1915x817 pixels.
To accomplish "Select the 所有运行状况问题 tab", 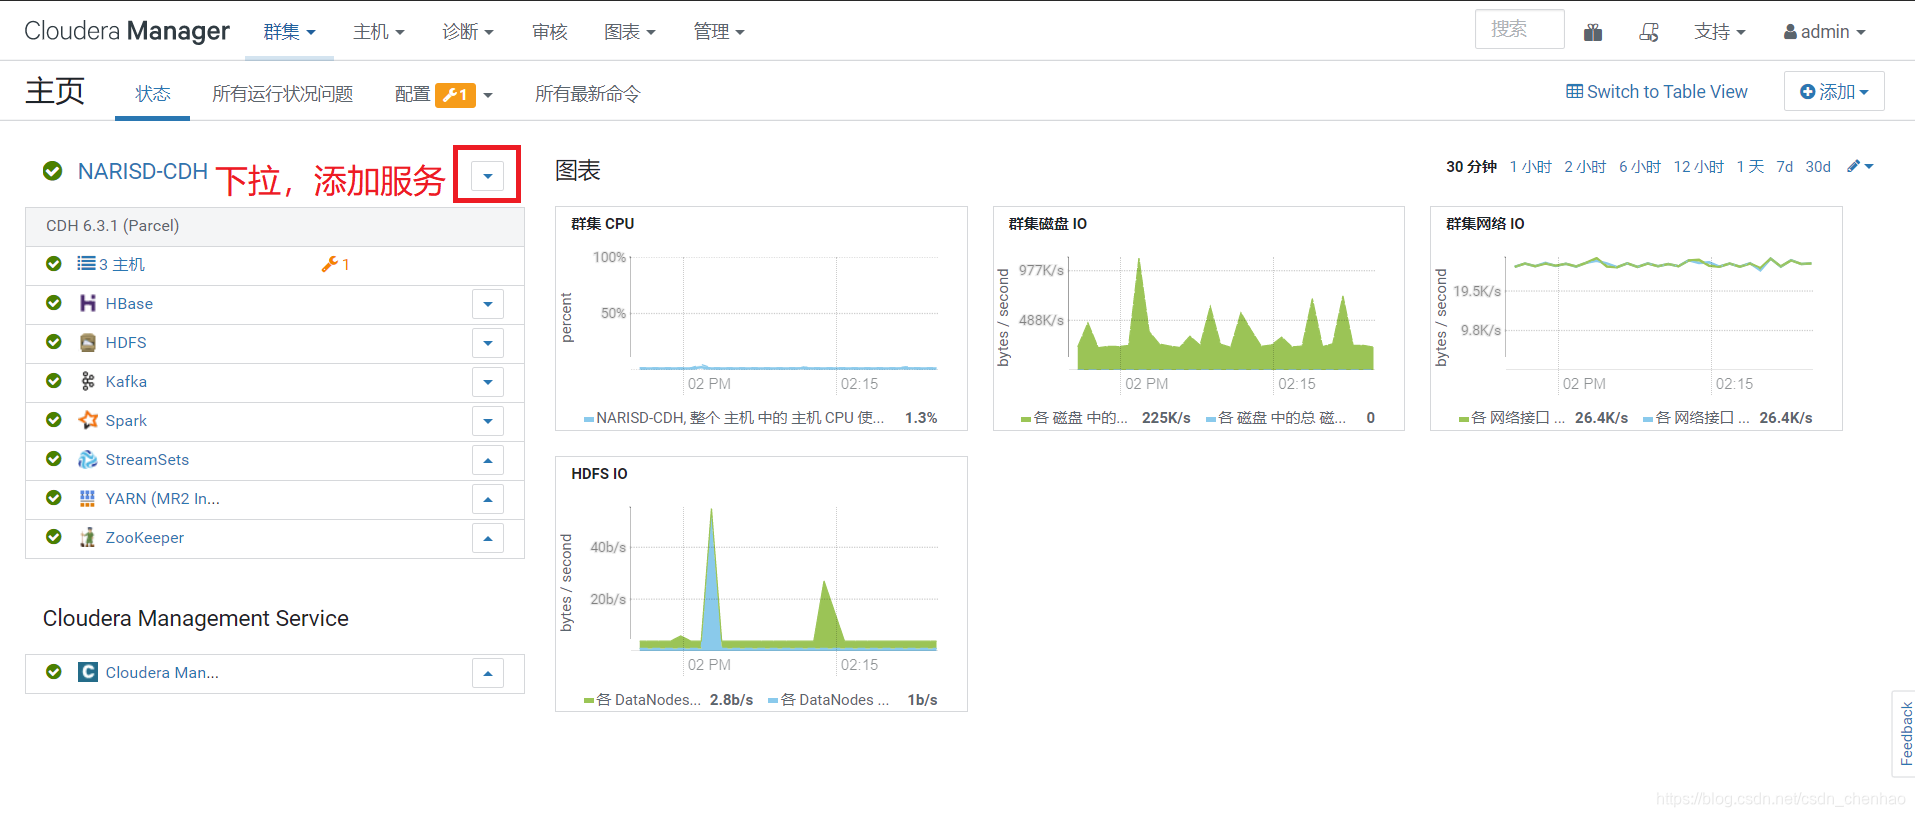I will point(283,94).
